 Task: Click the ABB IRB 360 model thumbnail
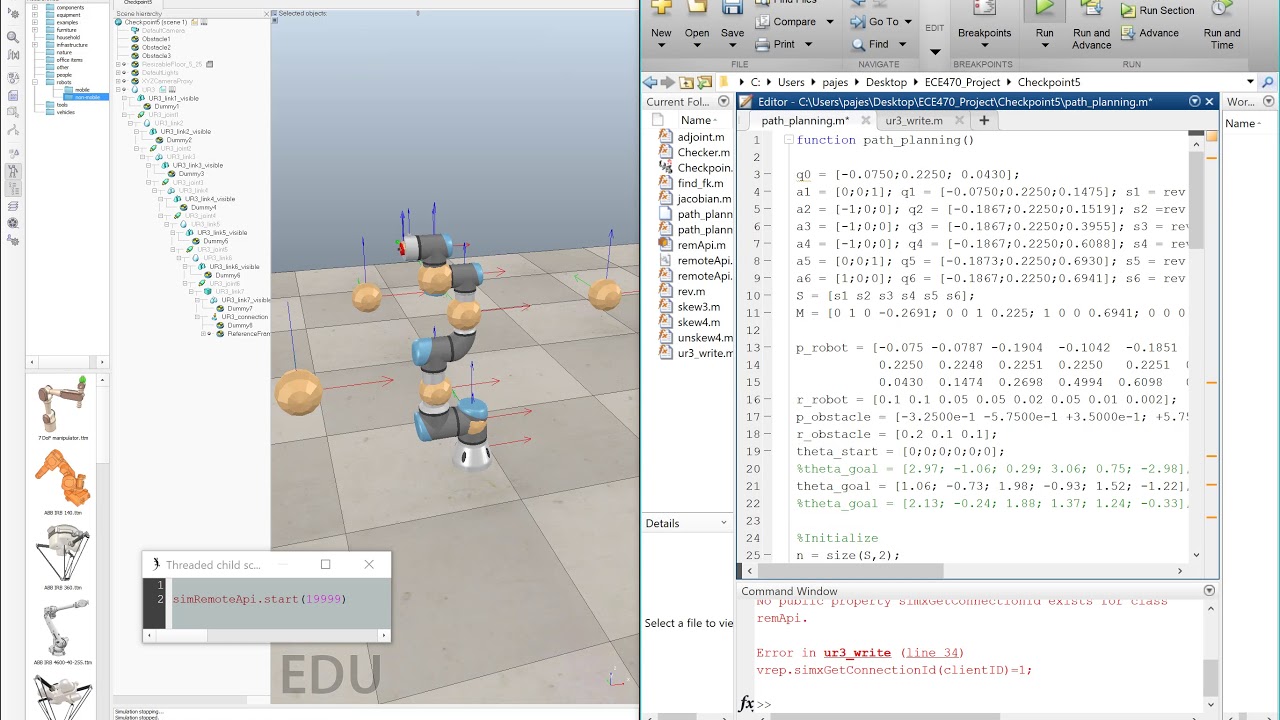(x=62, y=553)
